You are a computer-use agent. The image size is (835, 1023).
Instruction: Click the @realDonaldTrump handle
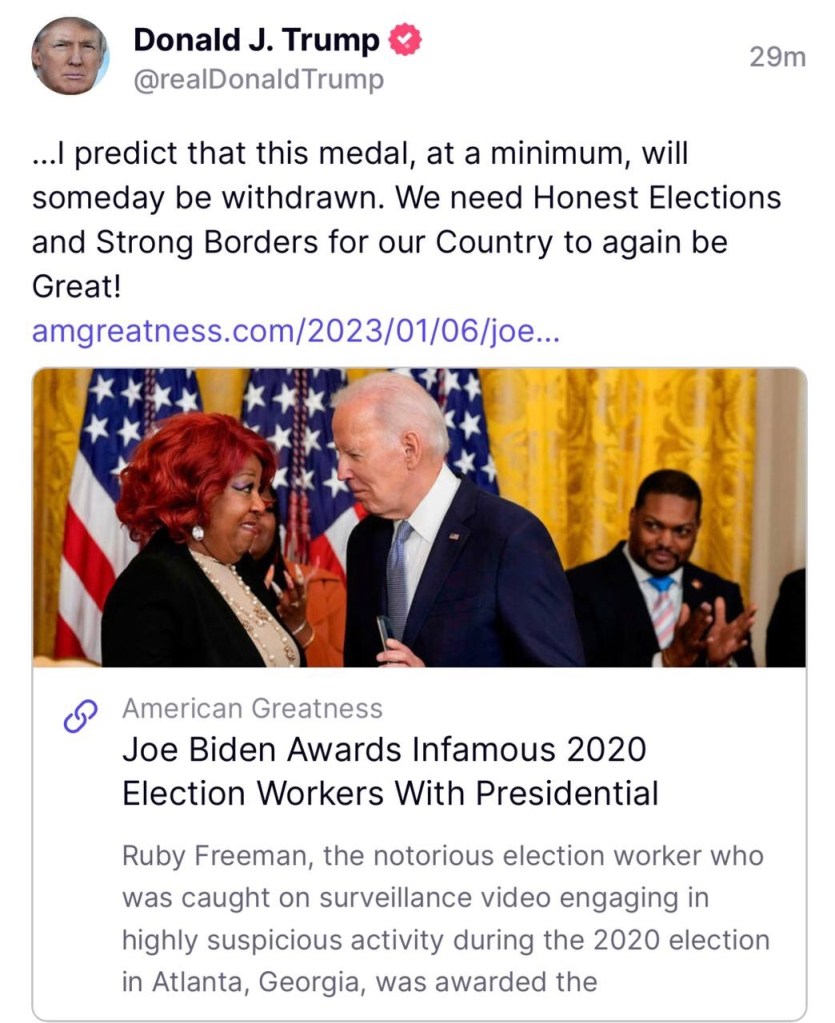258,81
